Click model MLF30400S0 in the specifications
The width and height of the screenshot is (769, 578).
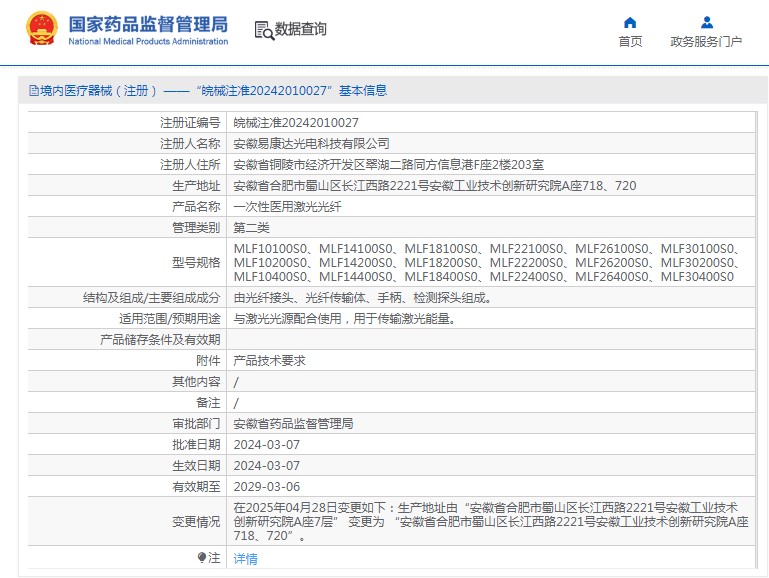click(697, 277)
